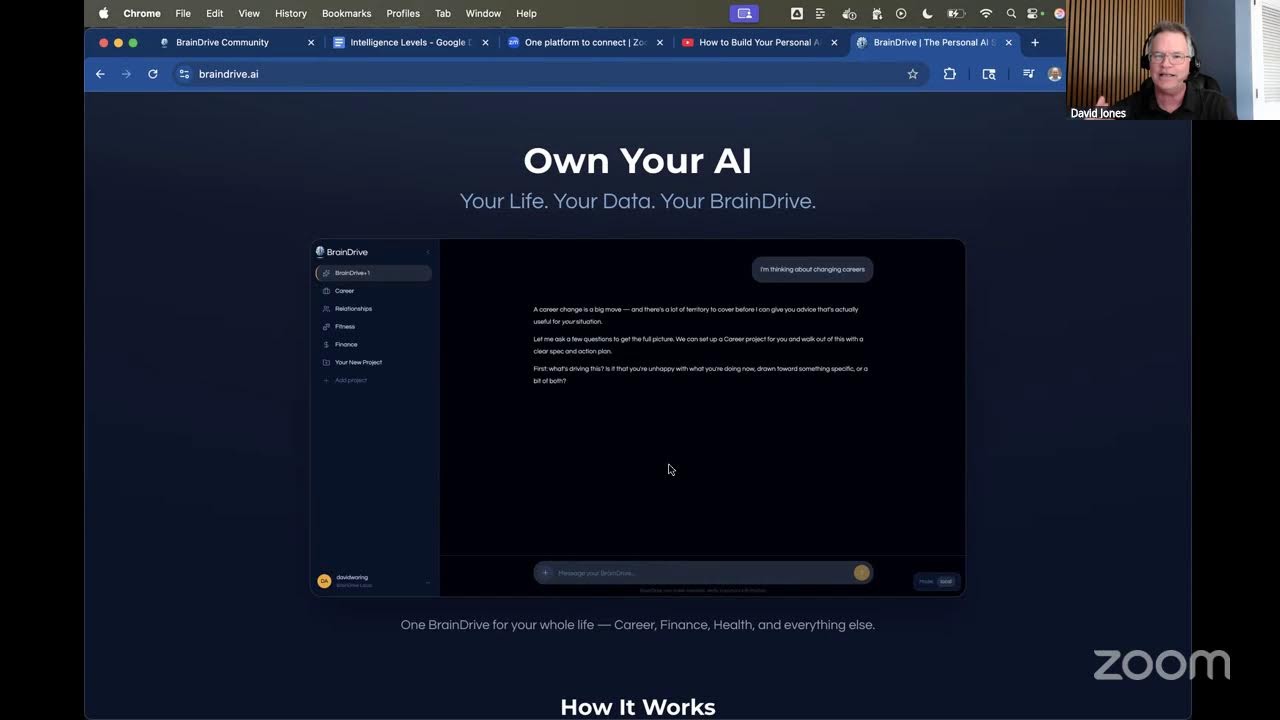Open the Chrome app menu
The image size is (1280, 720).
(142, 13)
